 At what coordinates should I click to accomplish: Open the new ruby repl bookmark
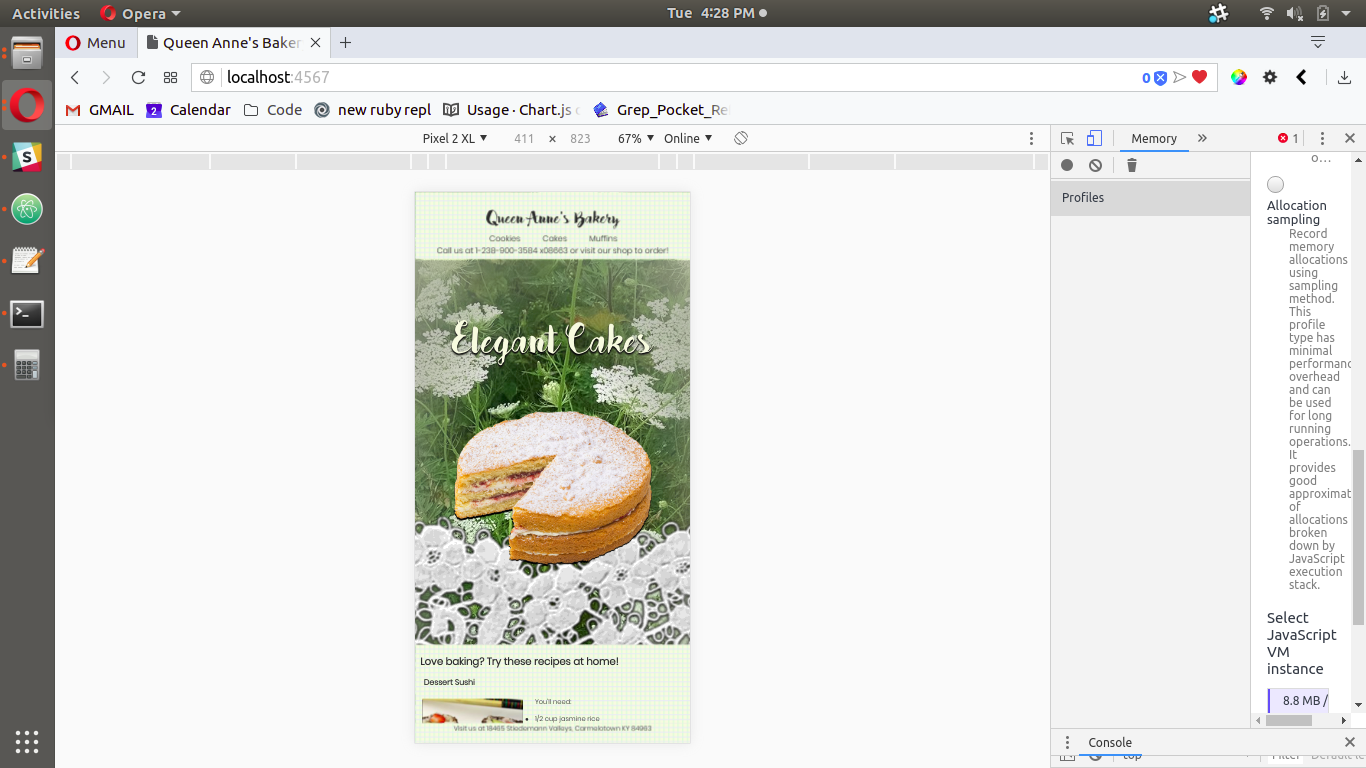pyautogui.click(x=372, y=110)
